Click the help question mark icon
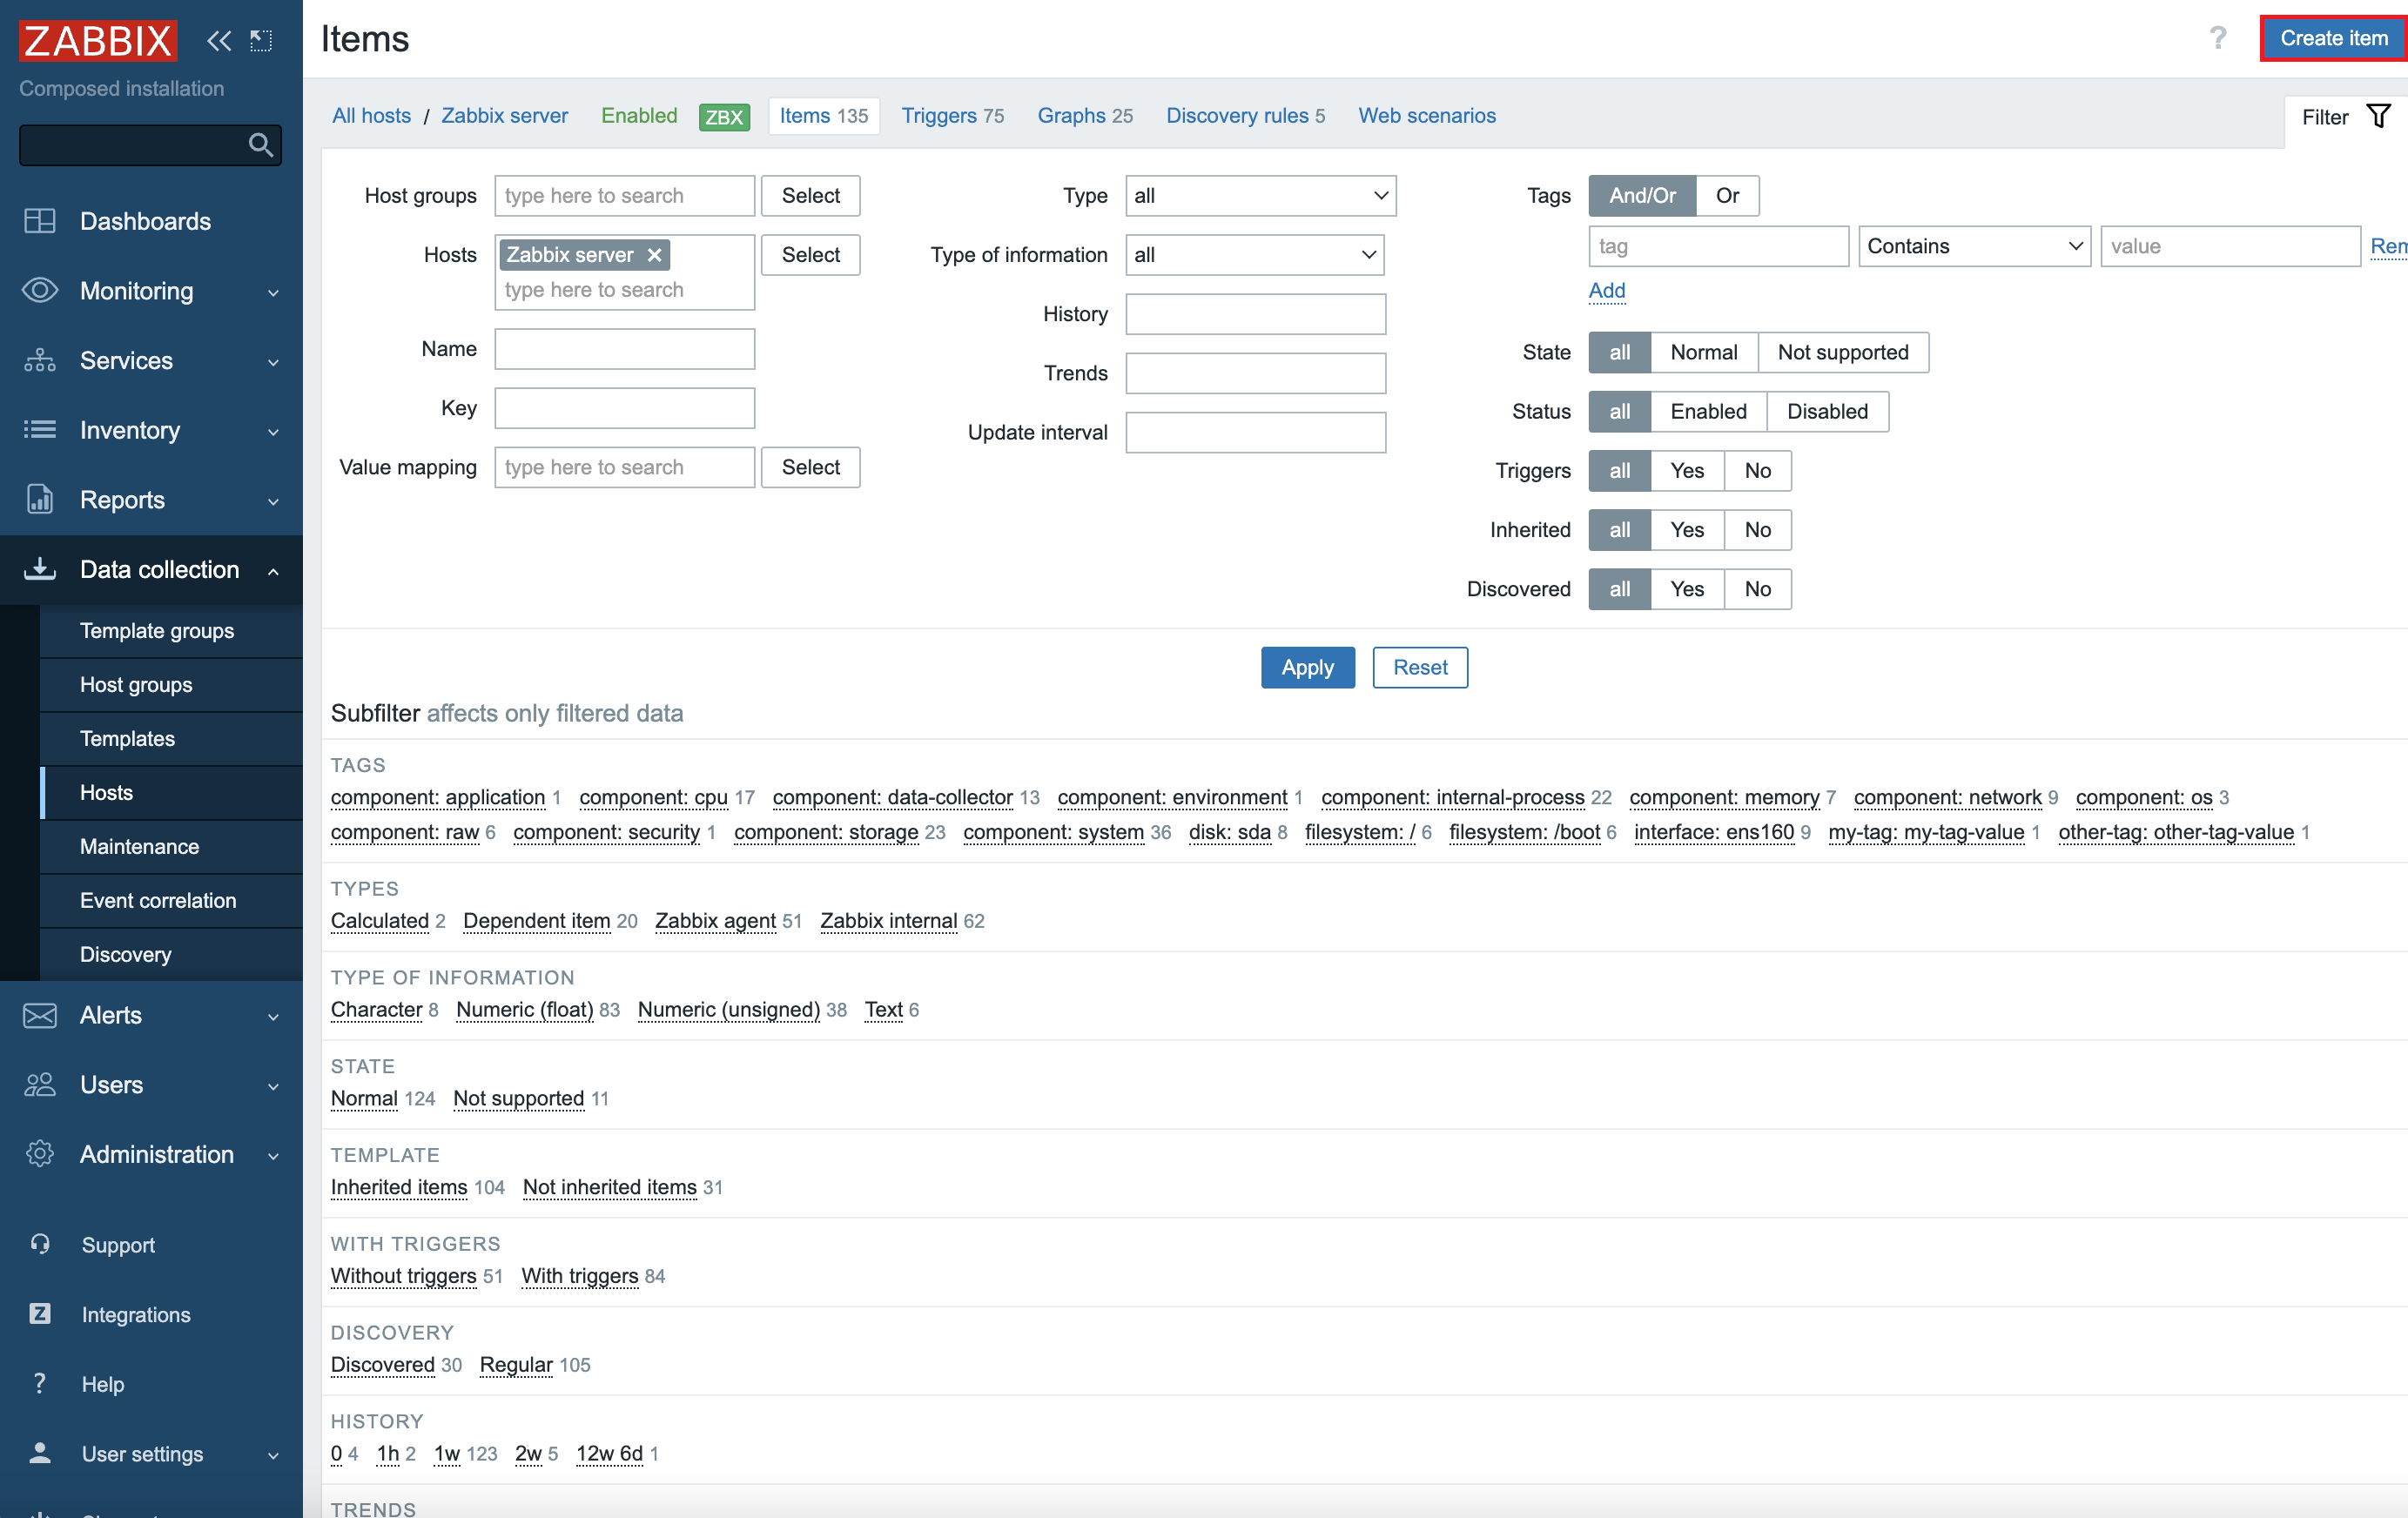The image size is (2408, 1518). point(2218,38)
